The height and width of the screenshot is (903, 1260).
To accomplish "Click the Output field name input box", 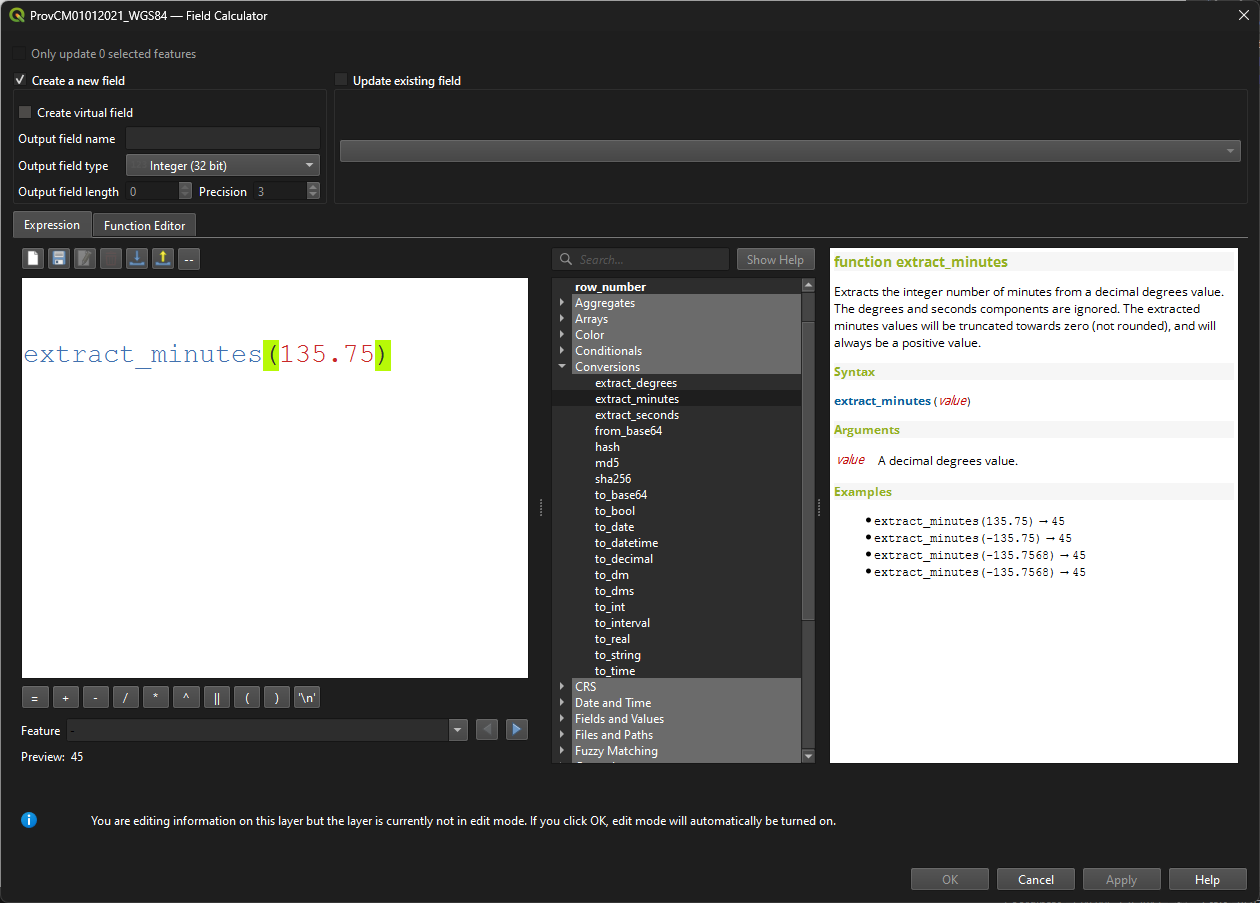I will [222, 139].
